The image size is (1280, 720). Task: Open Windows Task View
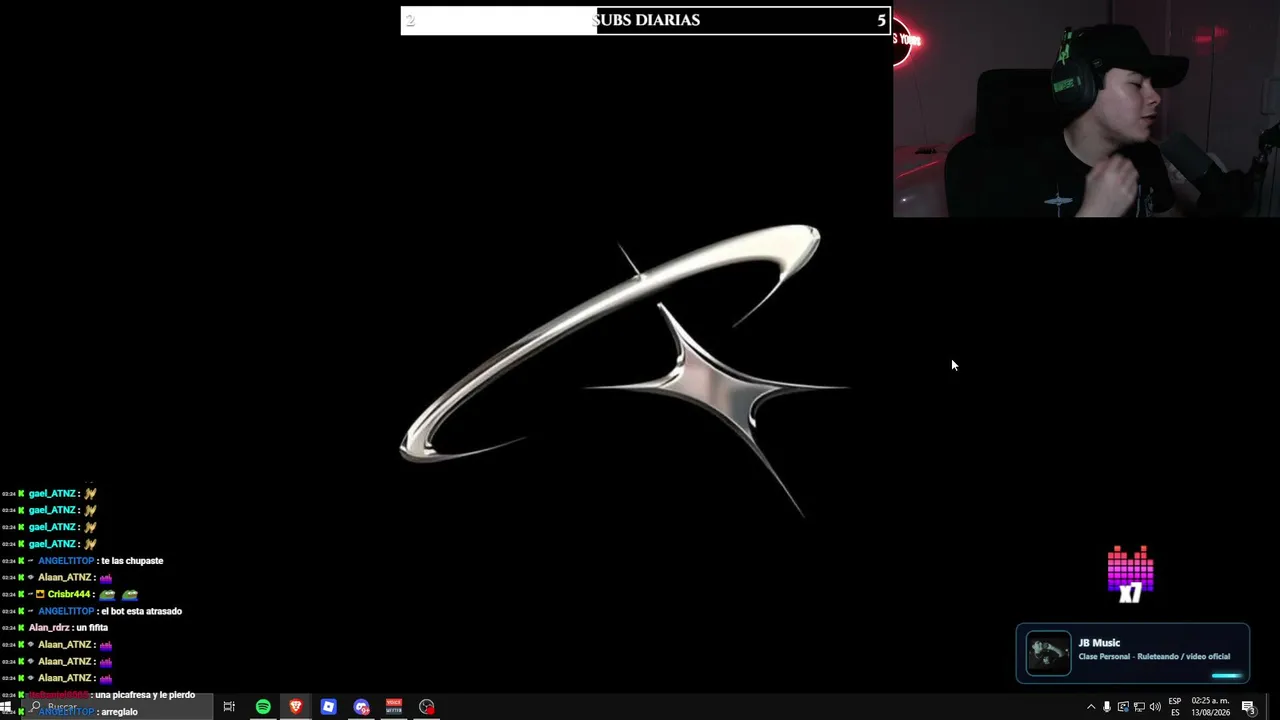click(229, 707)
